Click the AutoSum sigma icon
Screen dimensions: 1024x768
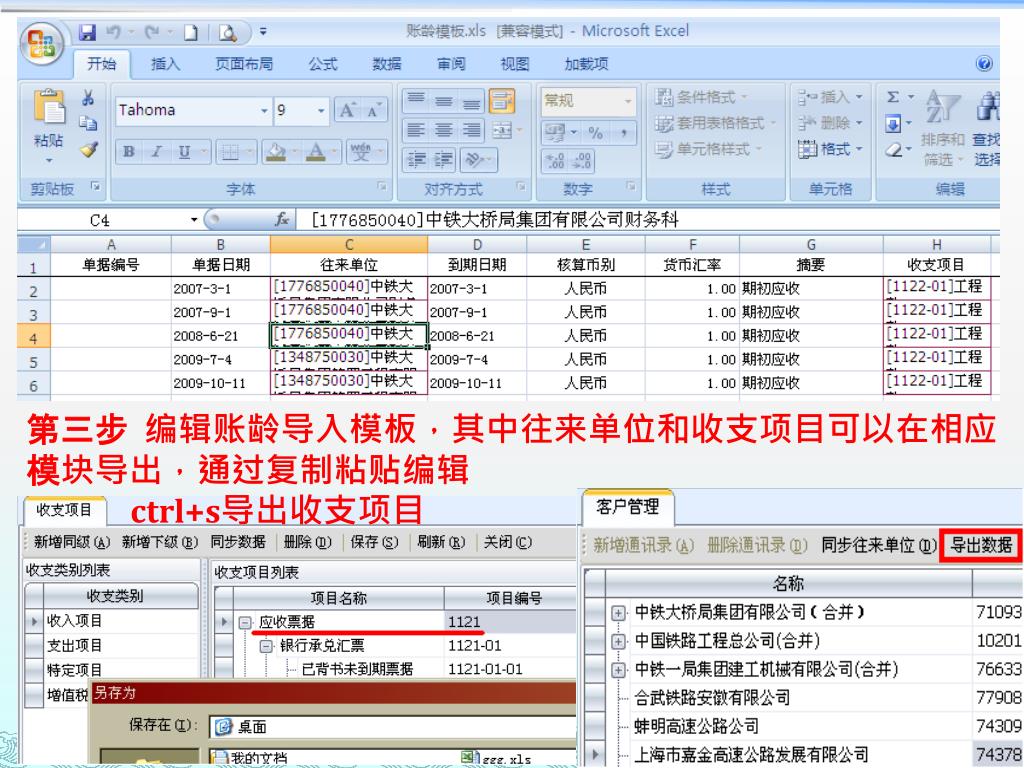(893, 97)
